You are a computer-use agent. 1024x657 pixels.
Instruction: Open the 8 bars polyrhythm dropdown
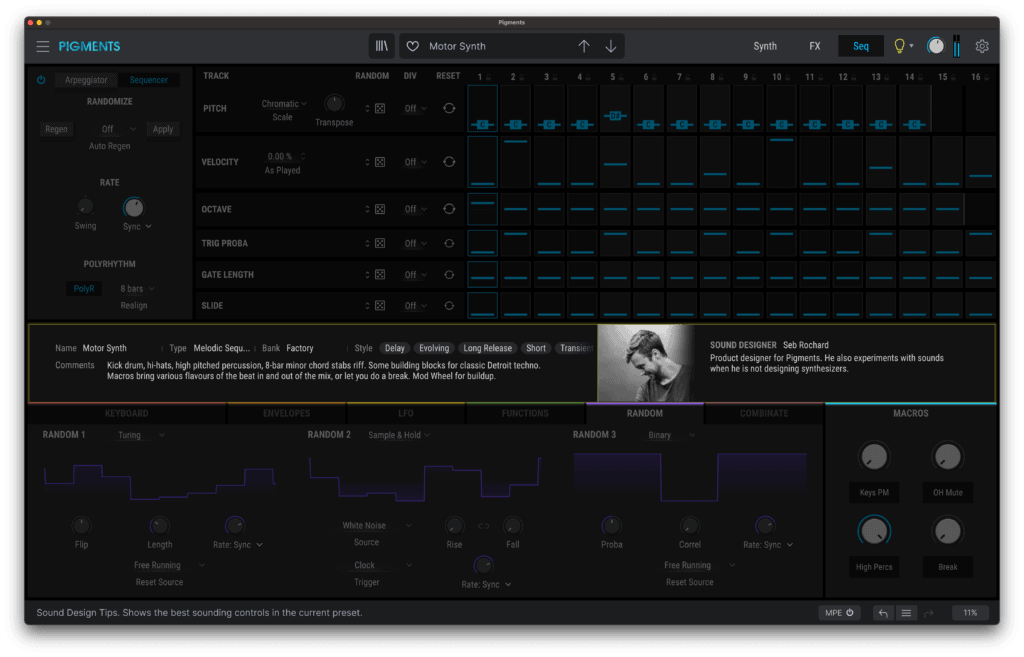[137, 289]
